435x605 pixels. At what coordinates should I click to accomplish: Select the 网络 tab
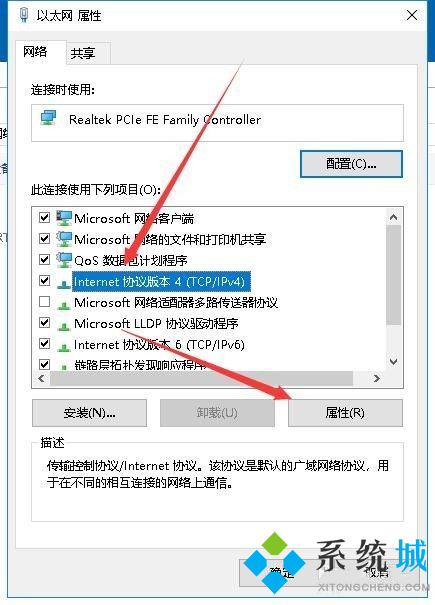coord(35,51)
